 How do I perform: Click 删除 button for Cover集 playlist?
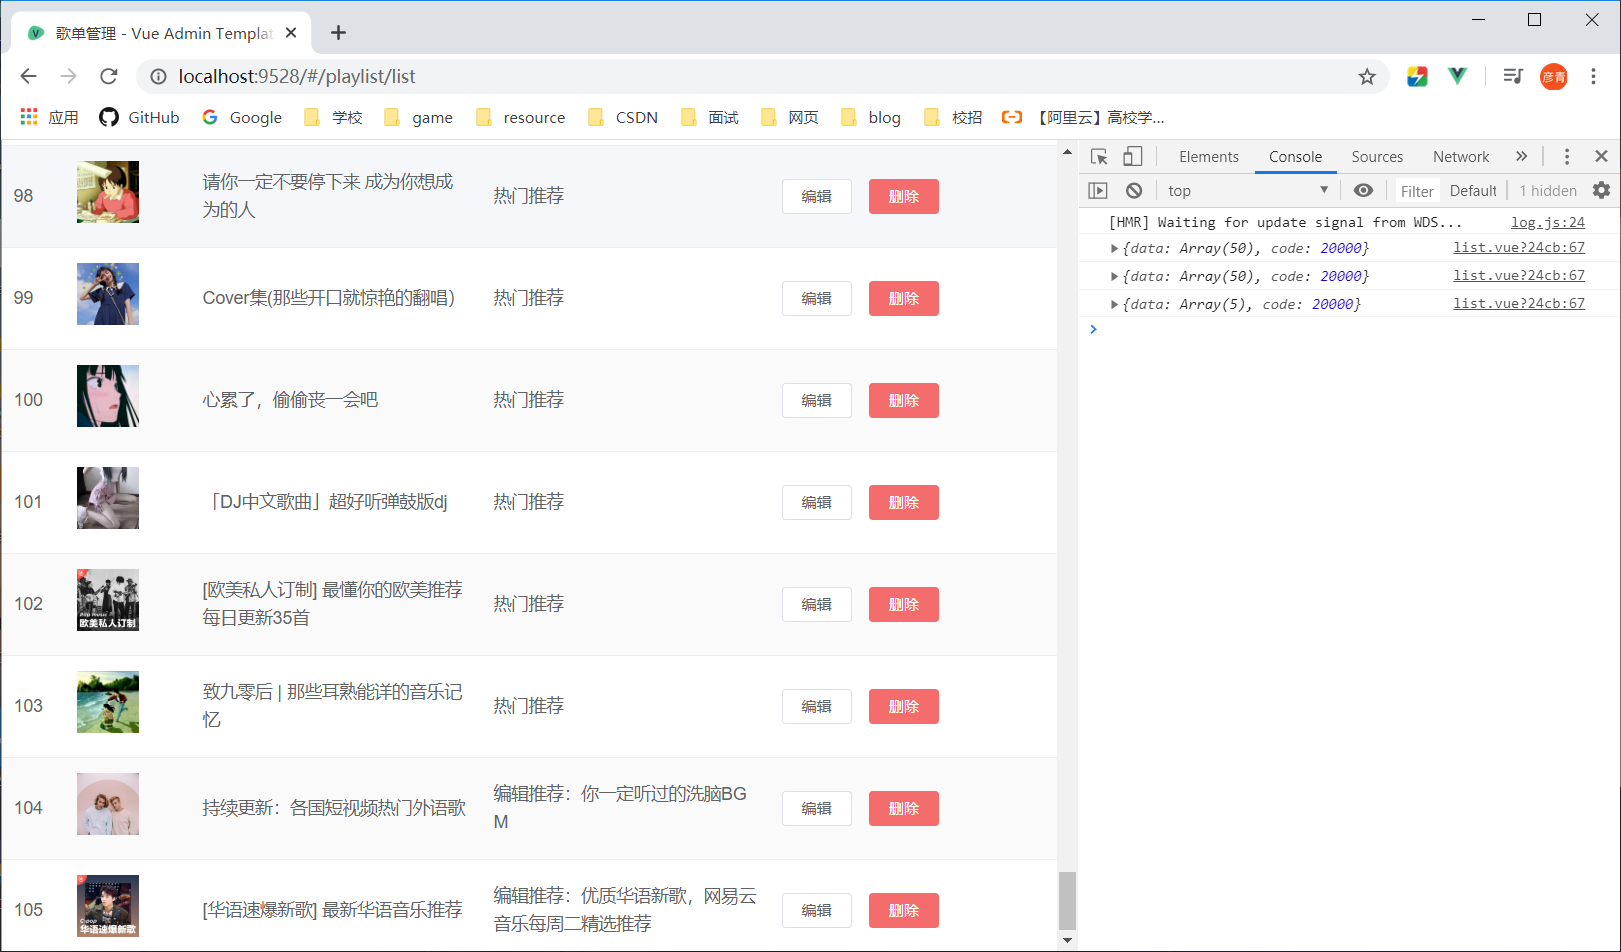tap(903, 298)
